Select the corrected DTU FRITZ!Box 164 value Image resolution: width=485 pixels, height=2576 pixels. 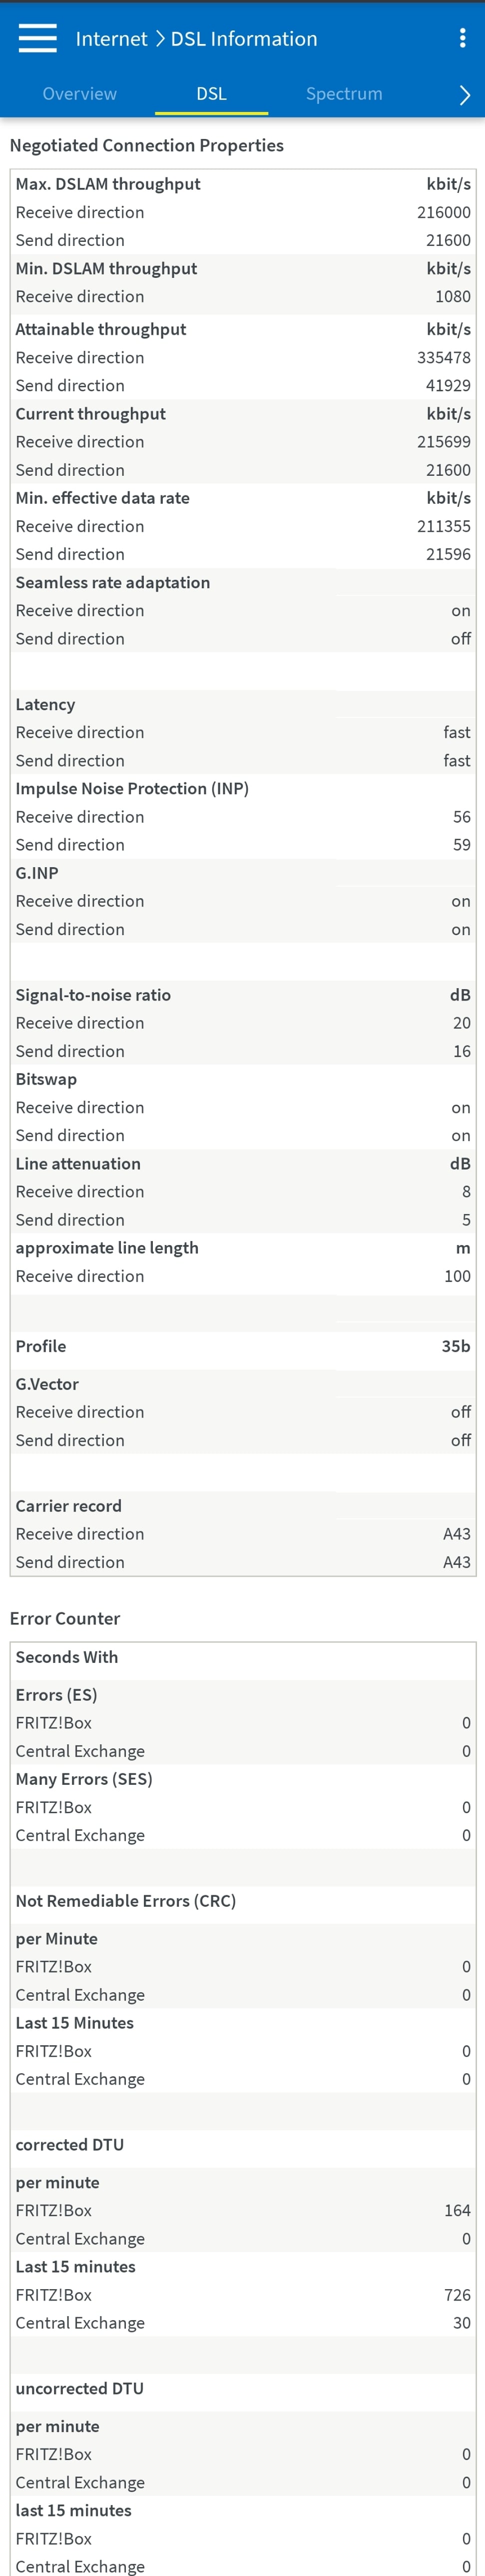[x=457, y=2210]
